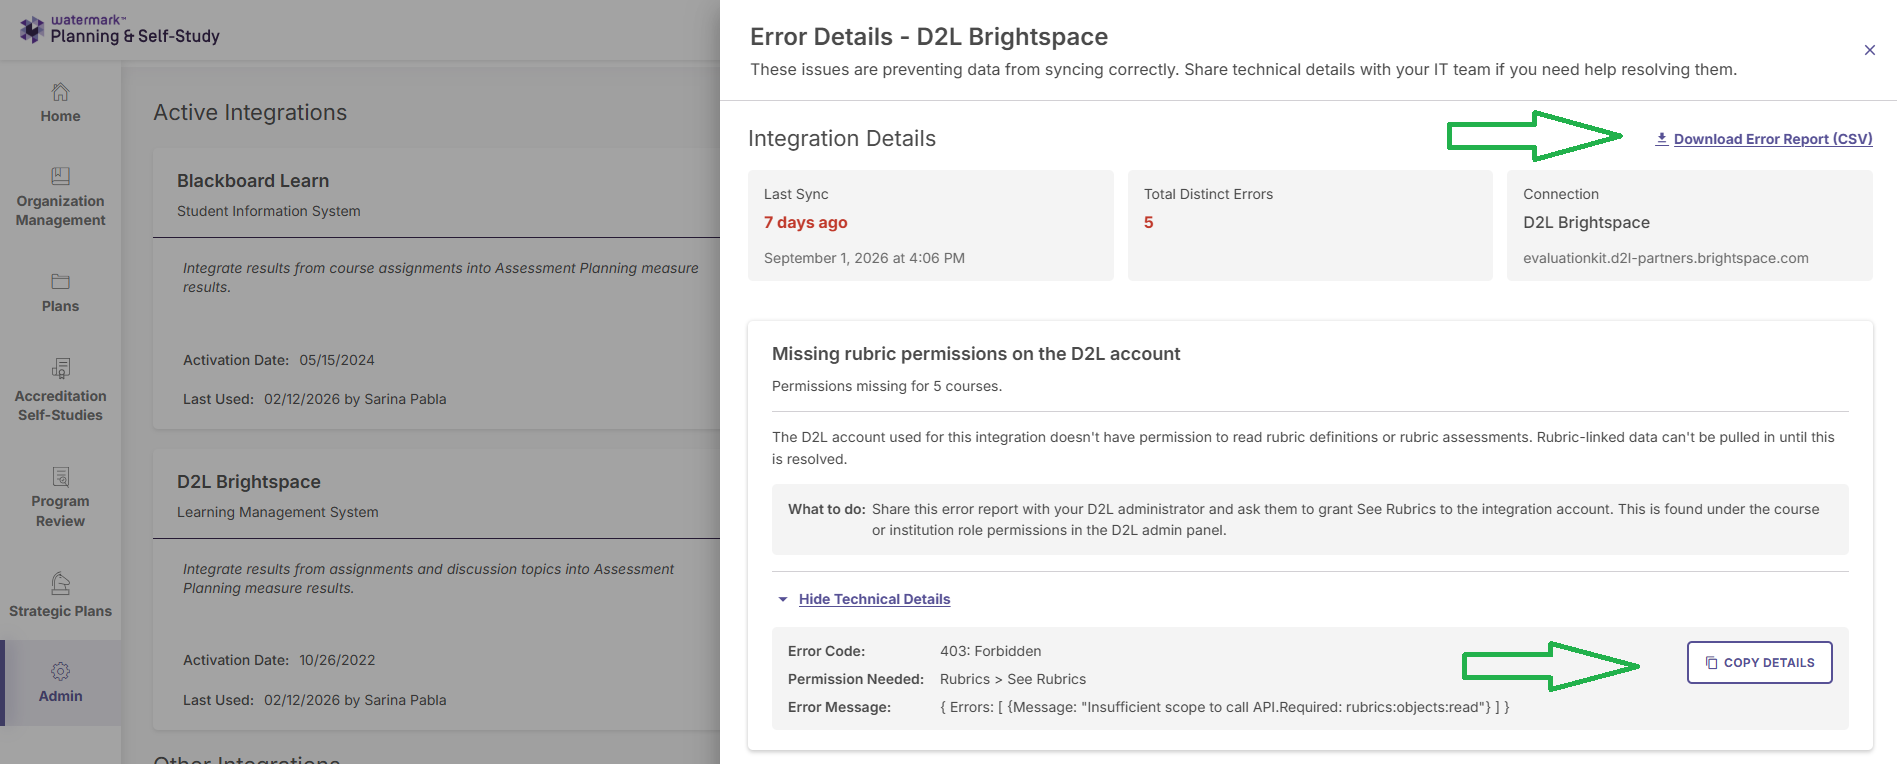Click the 'What to do:' label
This screenshot has height=764, width=1897.
[827, 509]
